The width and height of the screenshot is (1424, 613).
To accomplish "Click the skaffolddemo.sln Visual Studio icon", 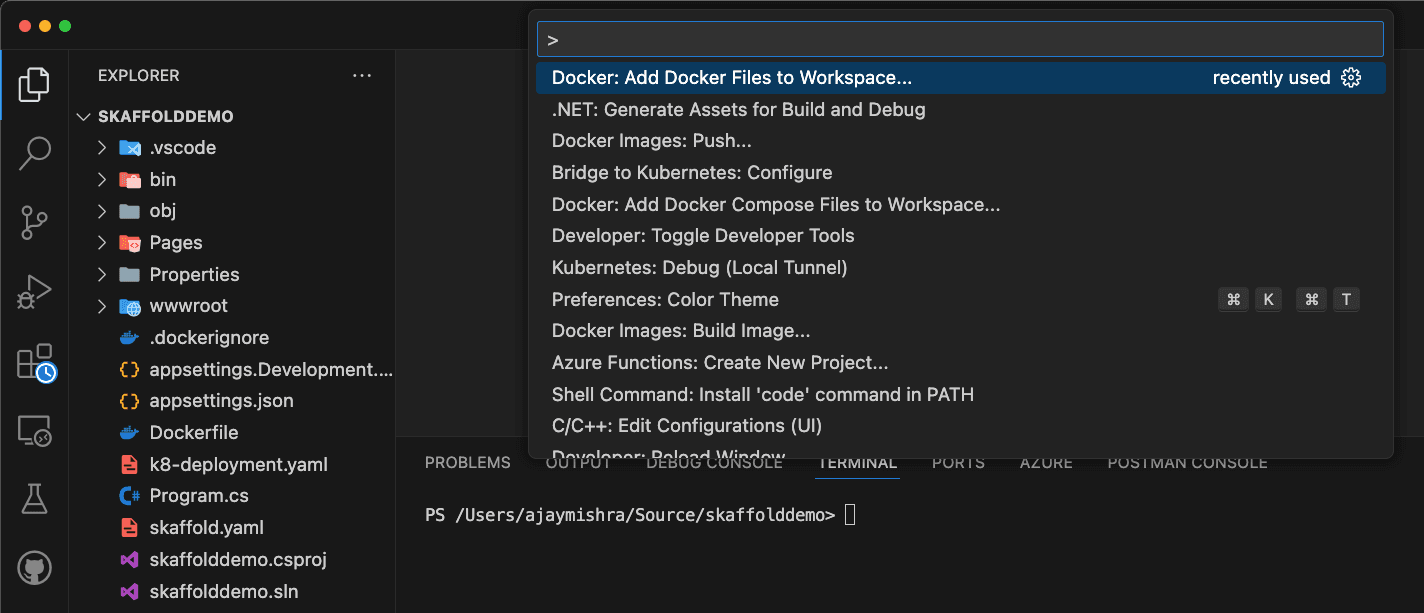I will 129,591.
